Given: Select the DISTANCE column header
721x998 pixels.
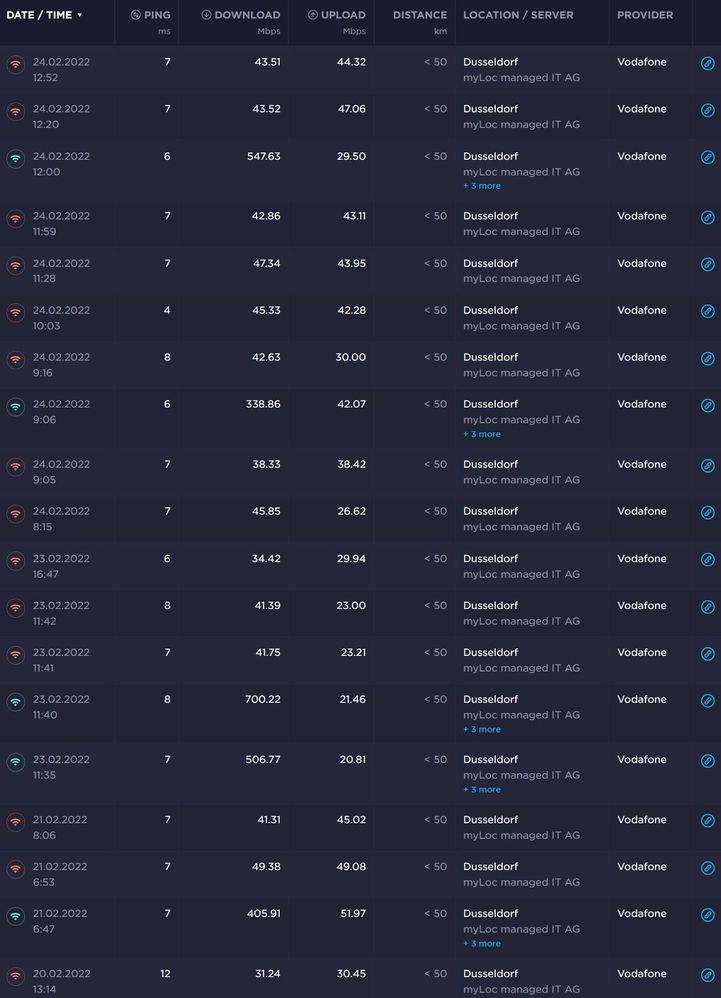Looking at the screenshot, I should pyautogui.click(x=418, y=14).
